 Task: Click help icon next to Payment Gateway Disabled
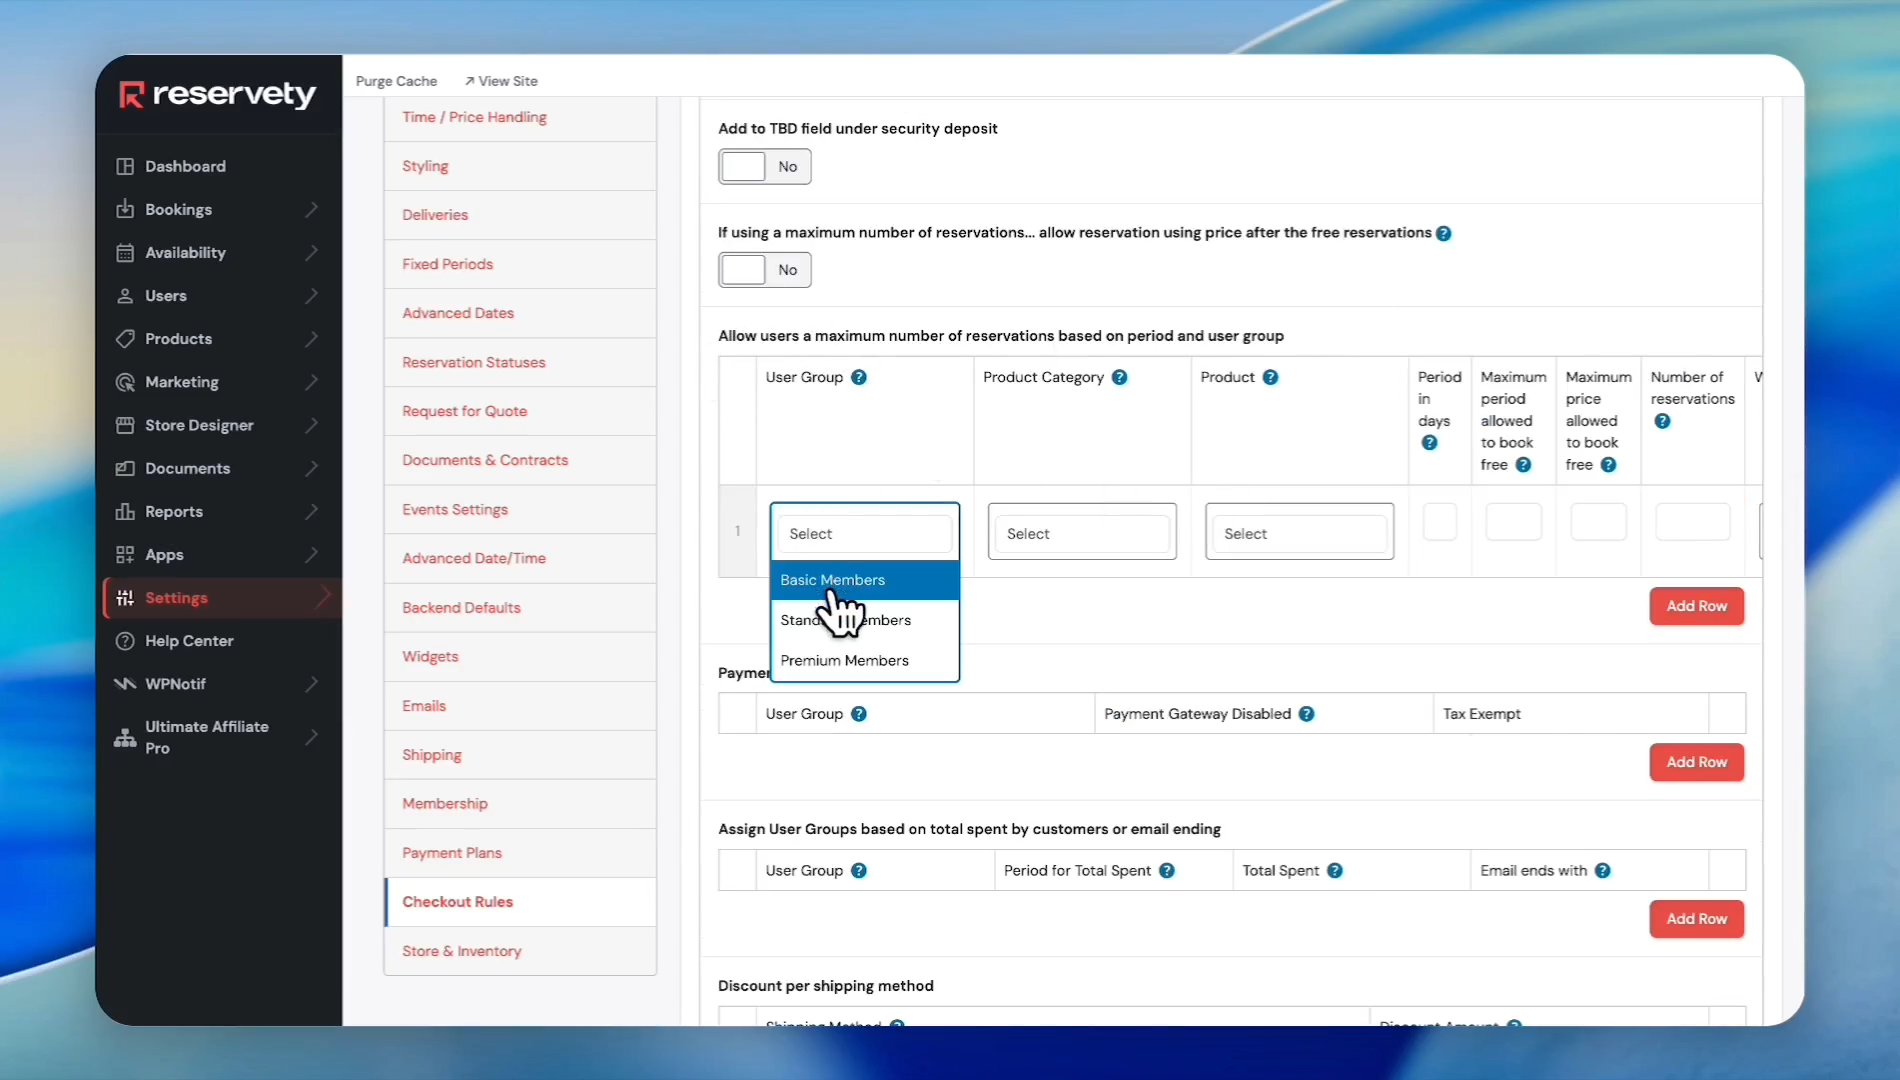pyautogui.click(x=1306, y=714)
